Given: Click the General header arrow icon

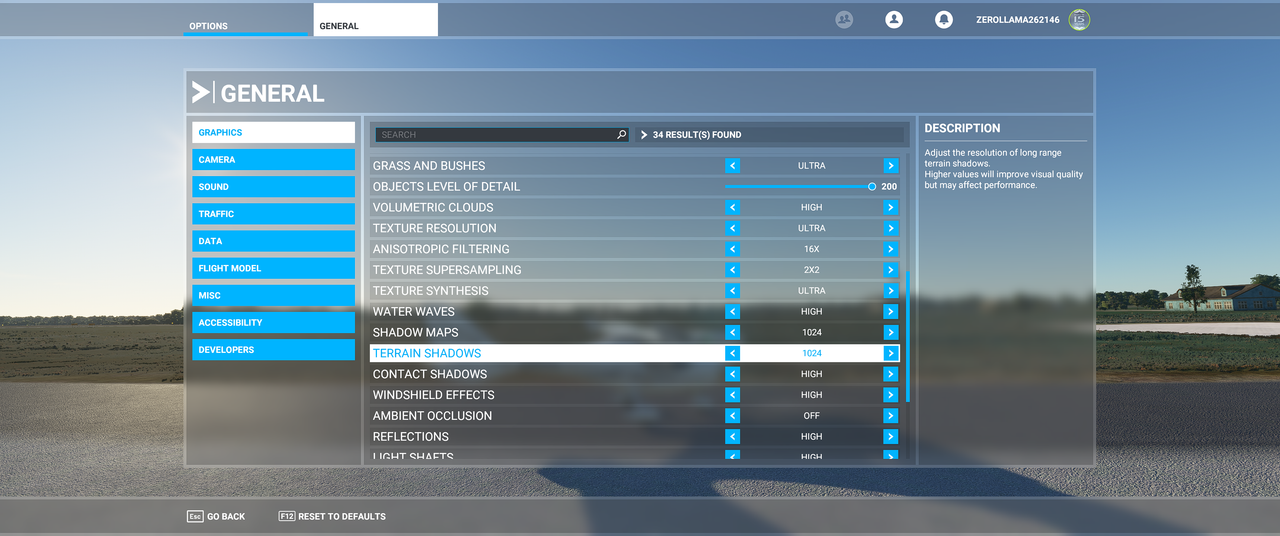Looking at the screenshot, I should pyautogui.click(x=201, y=93).
